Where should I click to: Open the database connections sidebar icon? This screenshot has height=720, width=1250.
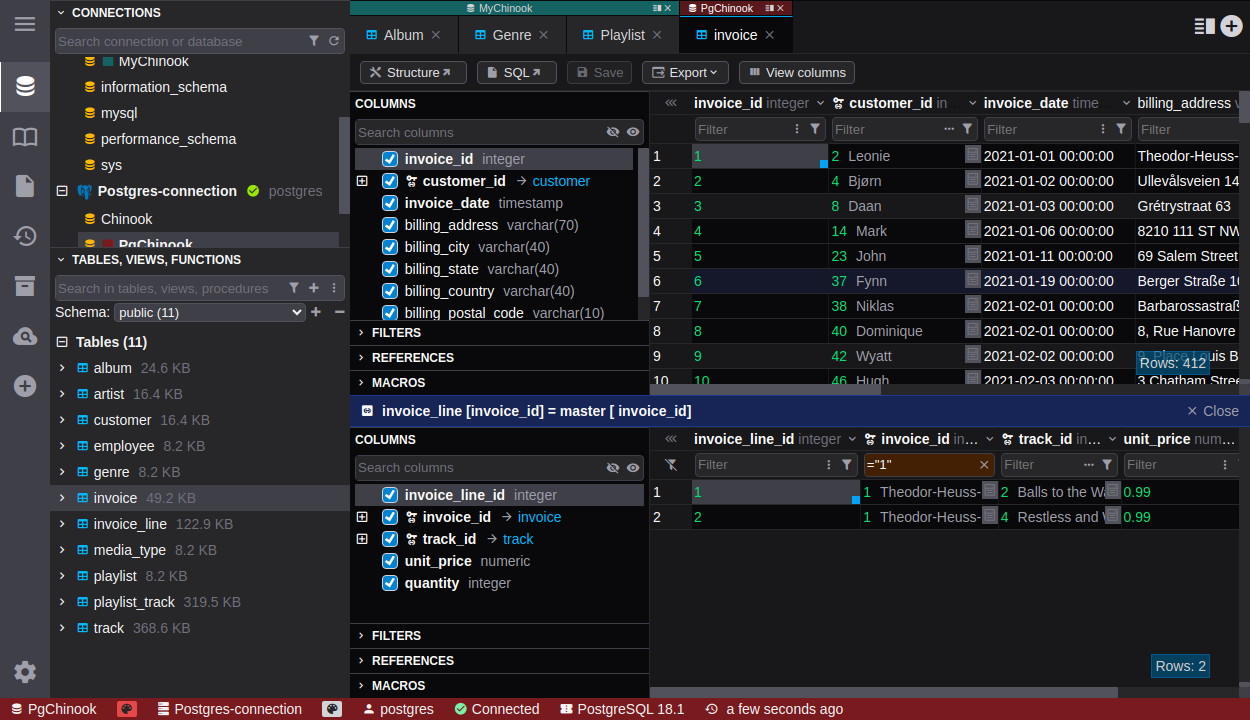point(25,86)
